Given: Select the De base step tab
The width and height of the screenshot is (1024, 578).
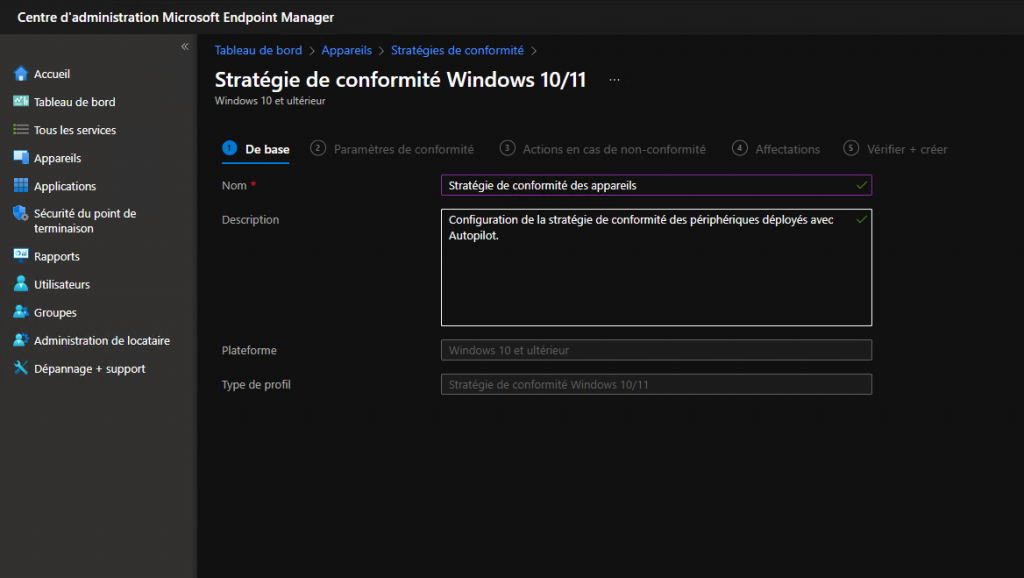Looking at the screenshot, I should pyautogui.click(x=256, y=149).
